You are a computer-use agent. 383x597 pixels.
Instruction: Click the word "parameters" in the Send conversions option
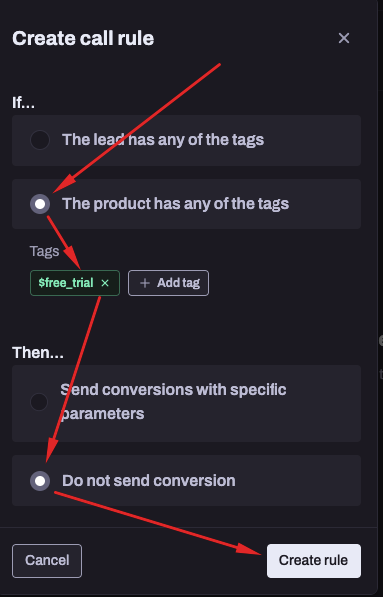pyautogui.click(x=102, y=414)
